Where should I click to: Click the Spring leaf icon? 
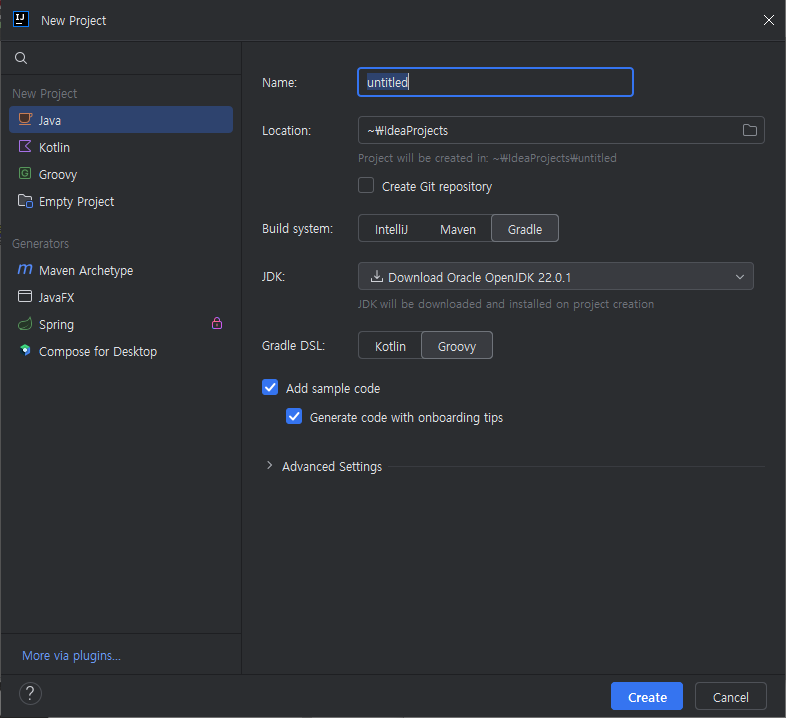pos(25,324)
